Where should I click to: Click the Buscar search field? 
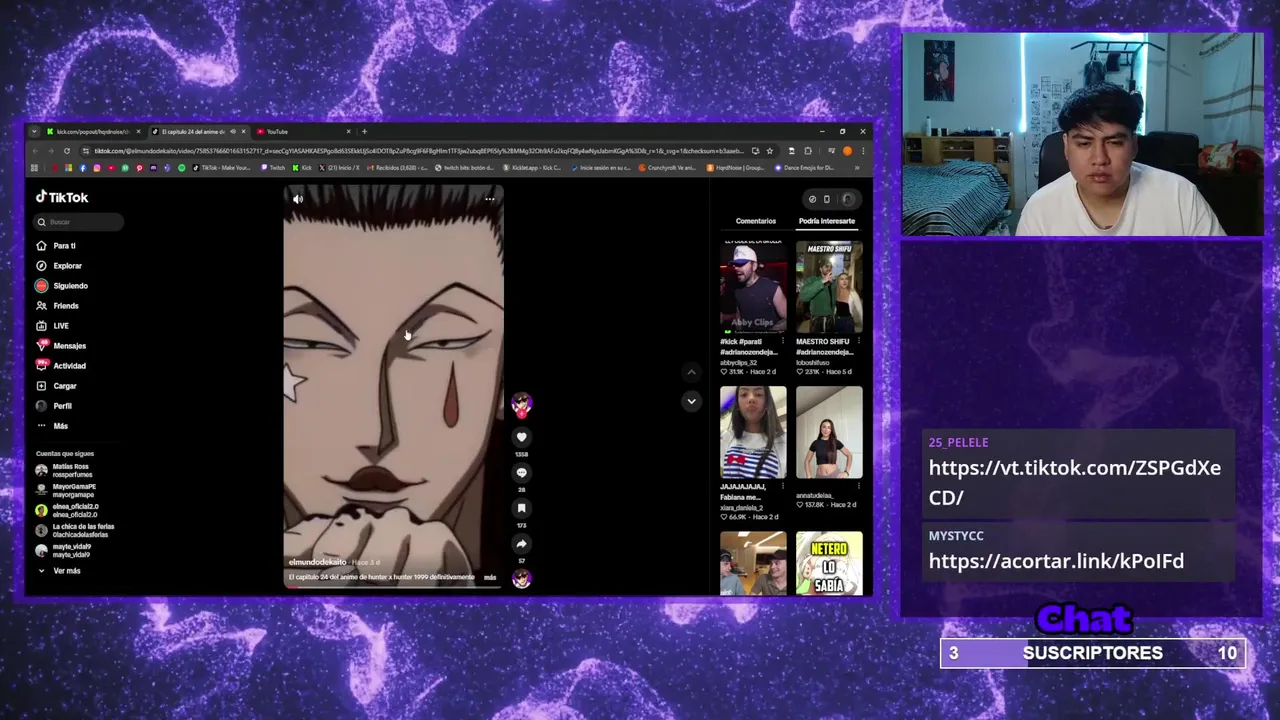(x=80, y=222)
